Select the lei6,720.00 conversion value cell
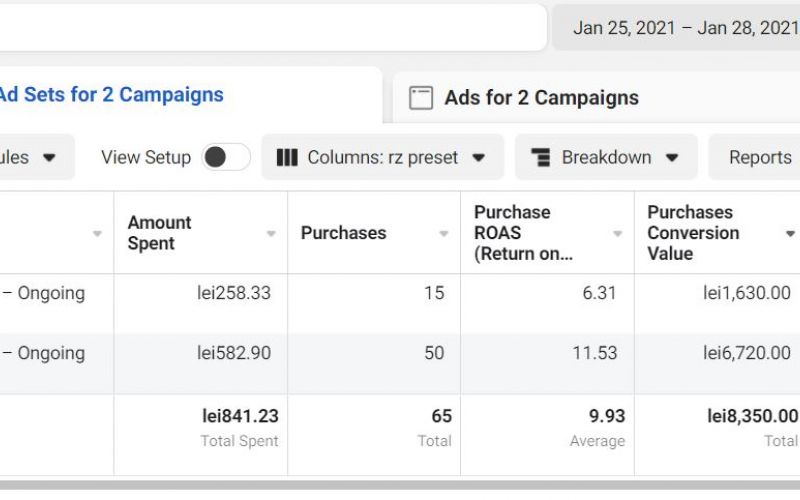 tap(750, 354)
